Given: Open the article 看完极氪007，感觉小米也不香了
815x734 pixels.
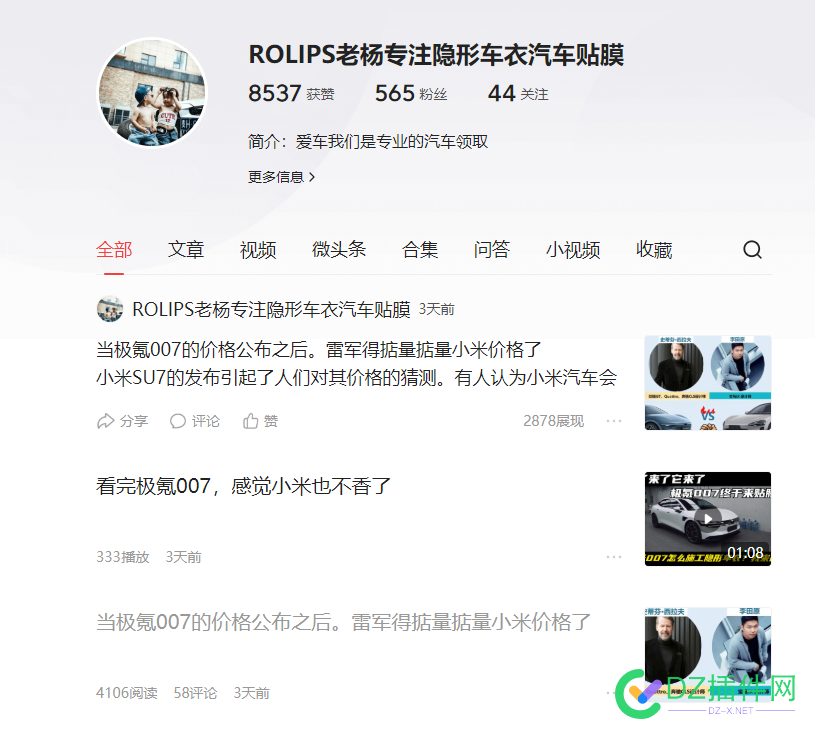Looking at the screenshot, I should pyautogui.click(x=242, y=485).
